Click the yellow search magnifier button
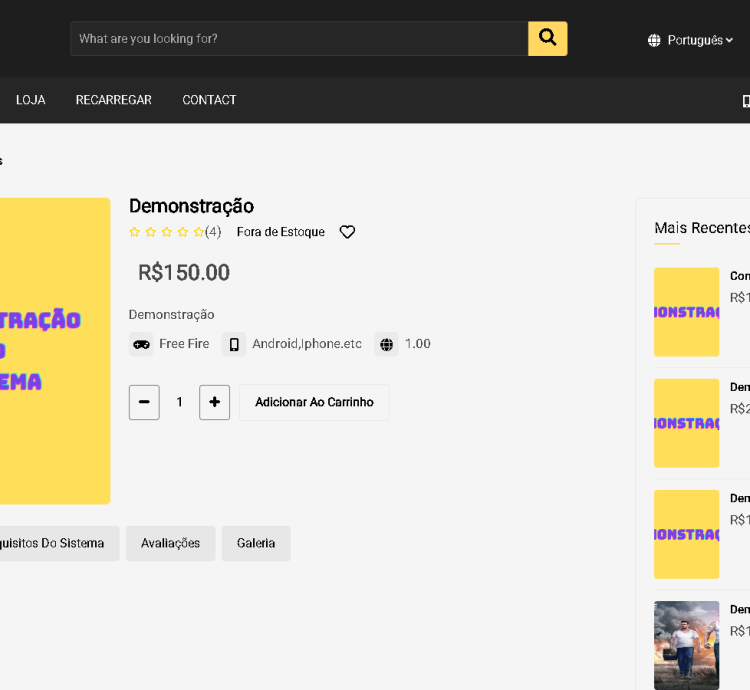750x690 pixels. pos(547,39)
